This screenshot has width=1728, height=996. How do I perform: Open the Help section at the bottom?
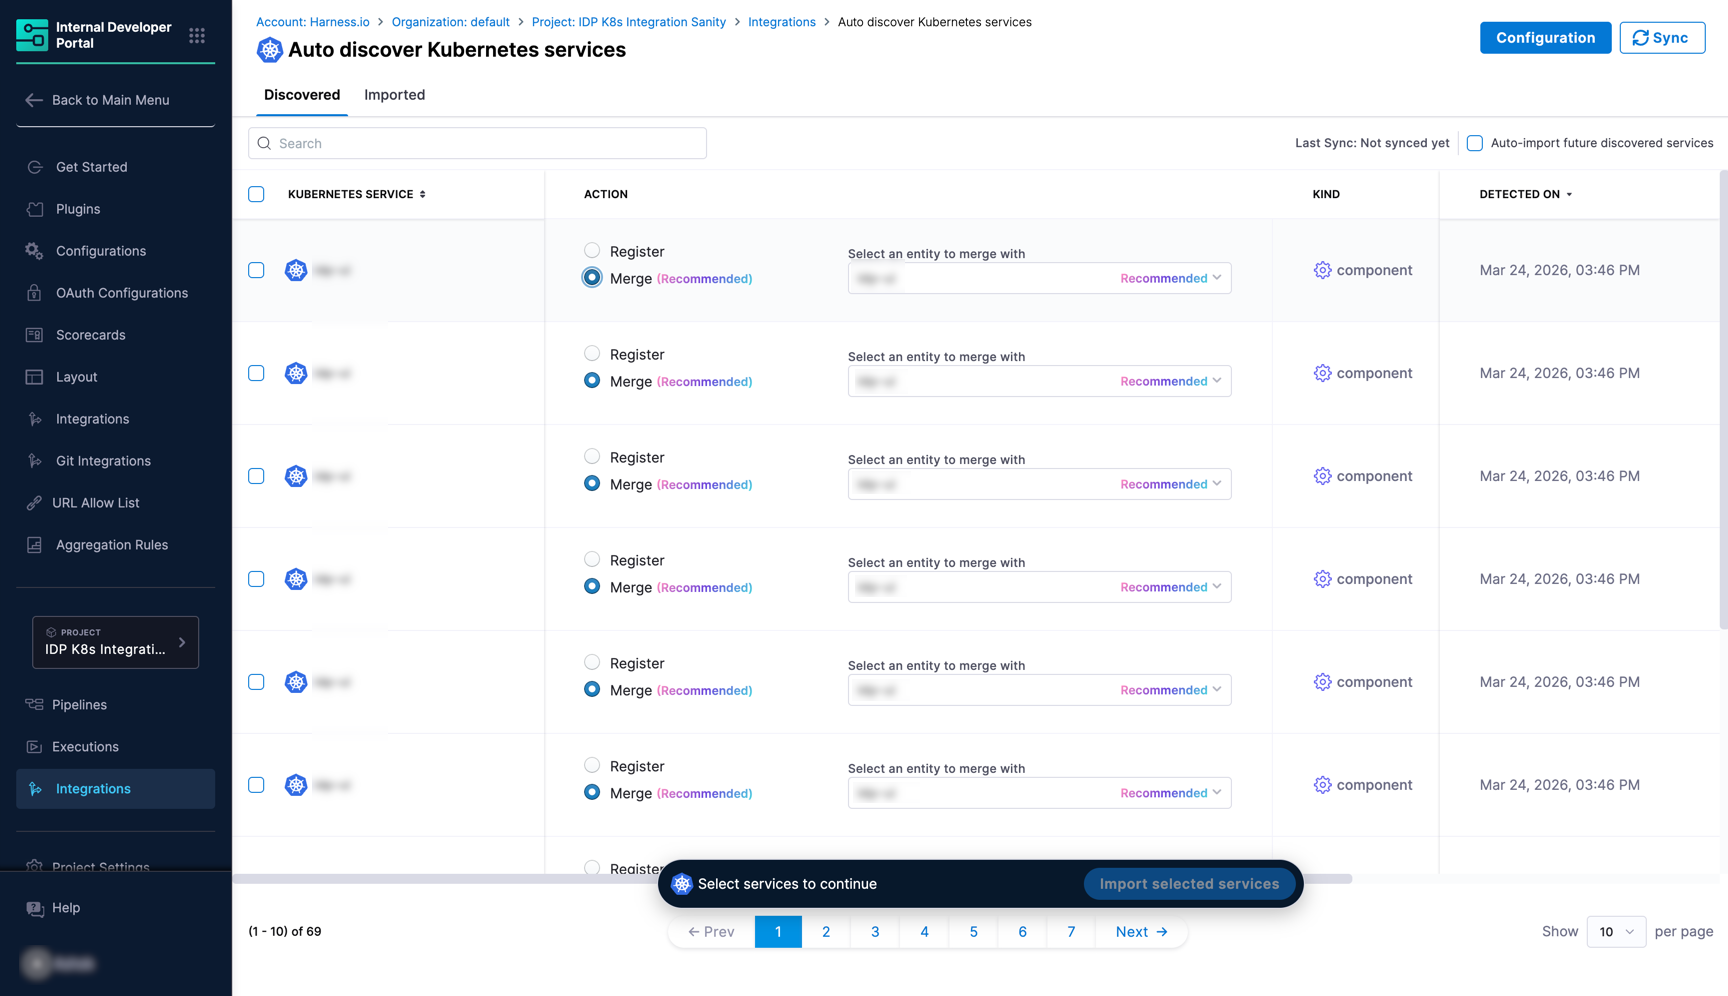click(66, 908)
